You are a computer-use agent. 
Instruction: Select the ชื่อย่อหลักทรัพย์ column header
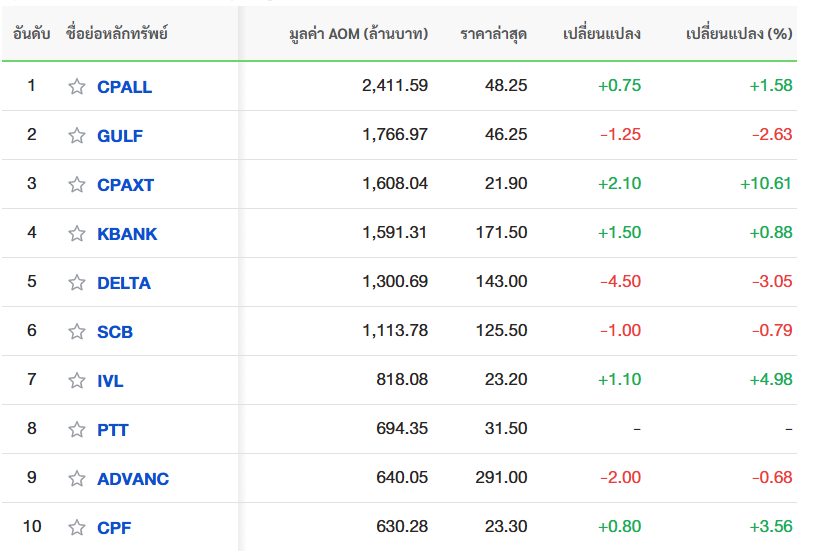pos(117,34)
